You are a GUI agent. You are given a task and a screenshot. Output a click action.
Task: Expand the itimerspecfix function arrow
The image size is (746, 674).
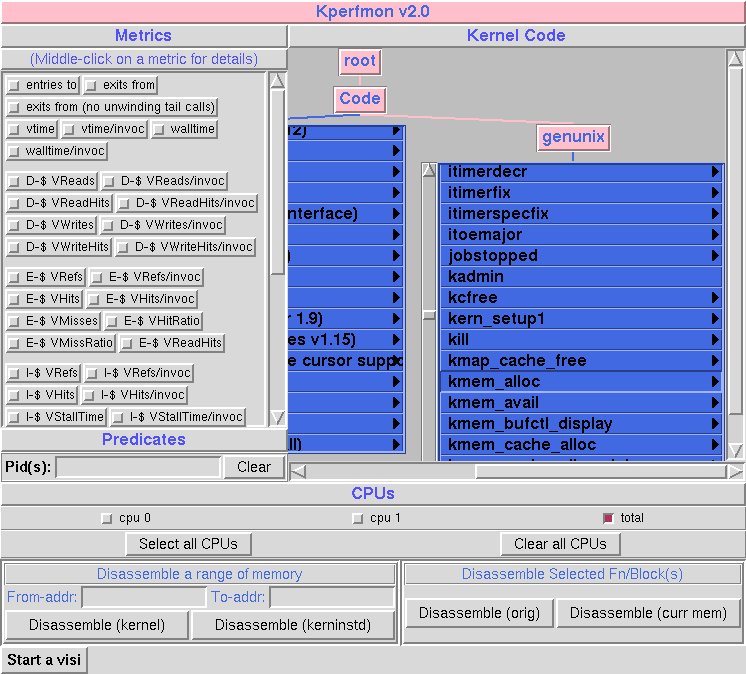coord(715,214)
